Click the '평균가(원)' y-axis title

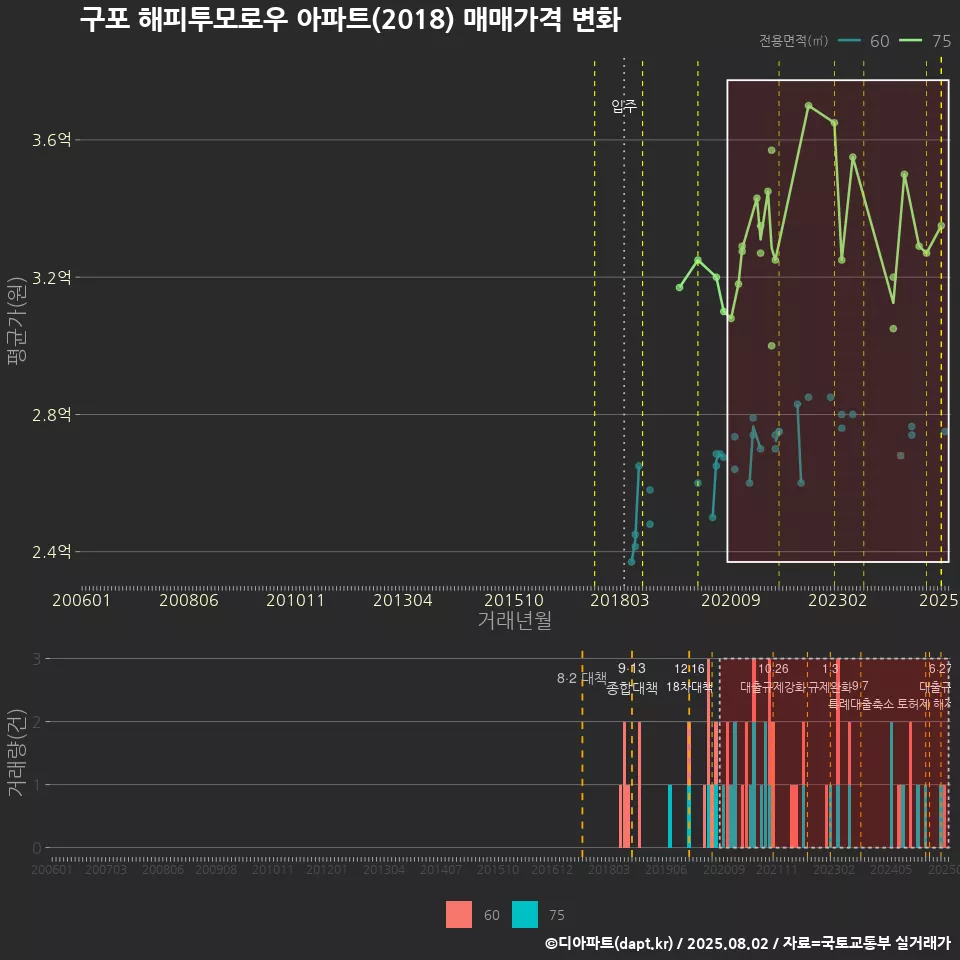click(x=17, y=321)
